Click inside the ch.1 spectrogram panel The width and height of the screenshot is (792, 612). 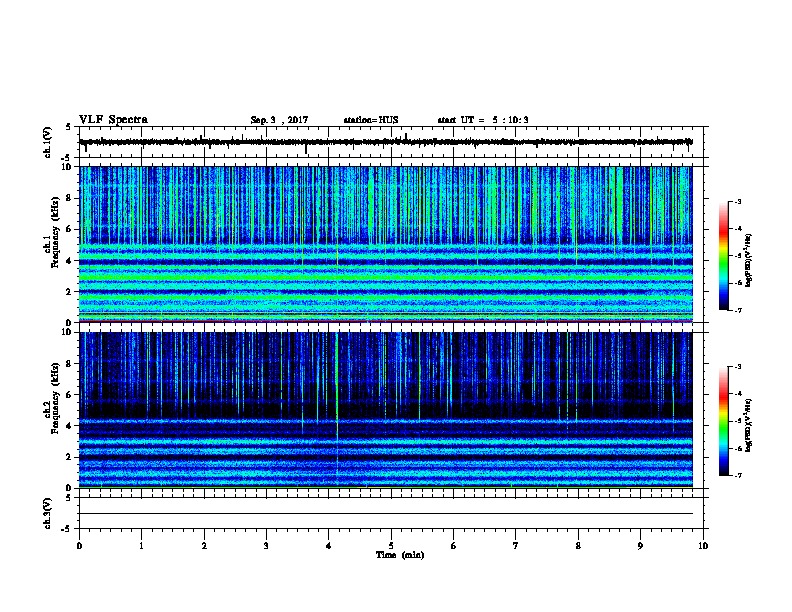coord(386,244)
